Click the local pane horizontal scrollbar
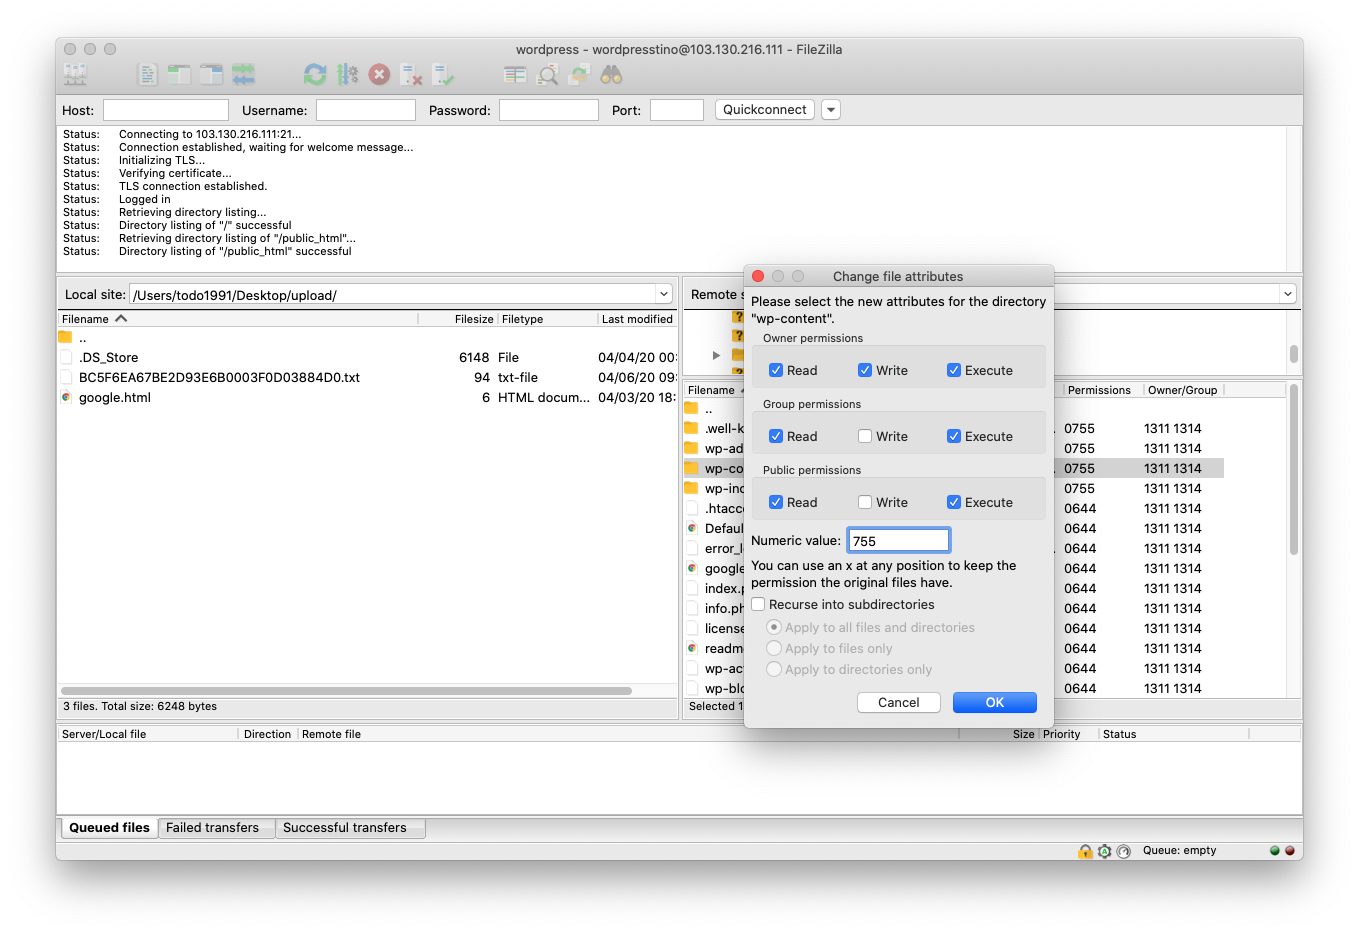Image resolution: width=1359 pixels, height=934 pixels. click(346, 690)
